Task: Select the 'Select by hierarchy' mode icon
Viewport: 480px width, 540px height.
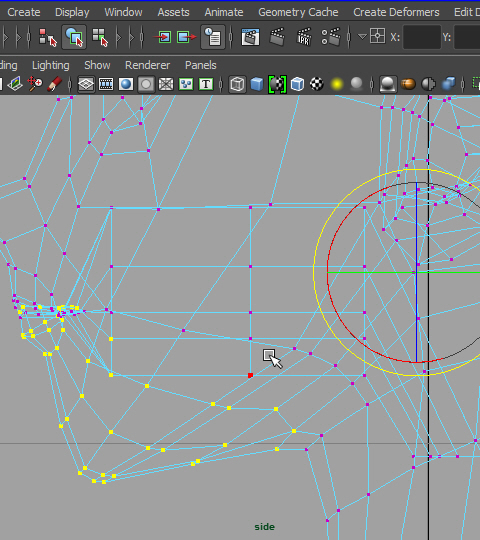Action: (x=48, y=37)
